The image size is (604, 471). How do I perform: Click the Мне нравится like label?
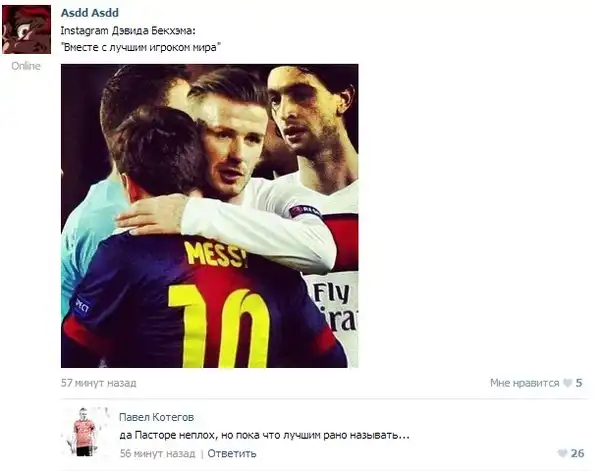pos(524,383)
